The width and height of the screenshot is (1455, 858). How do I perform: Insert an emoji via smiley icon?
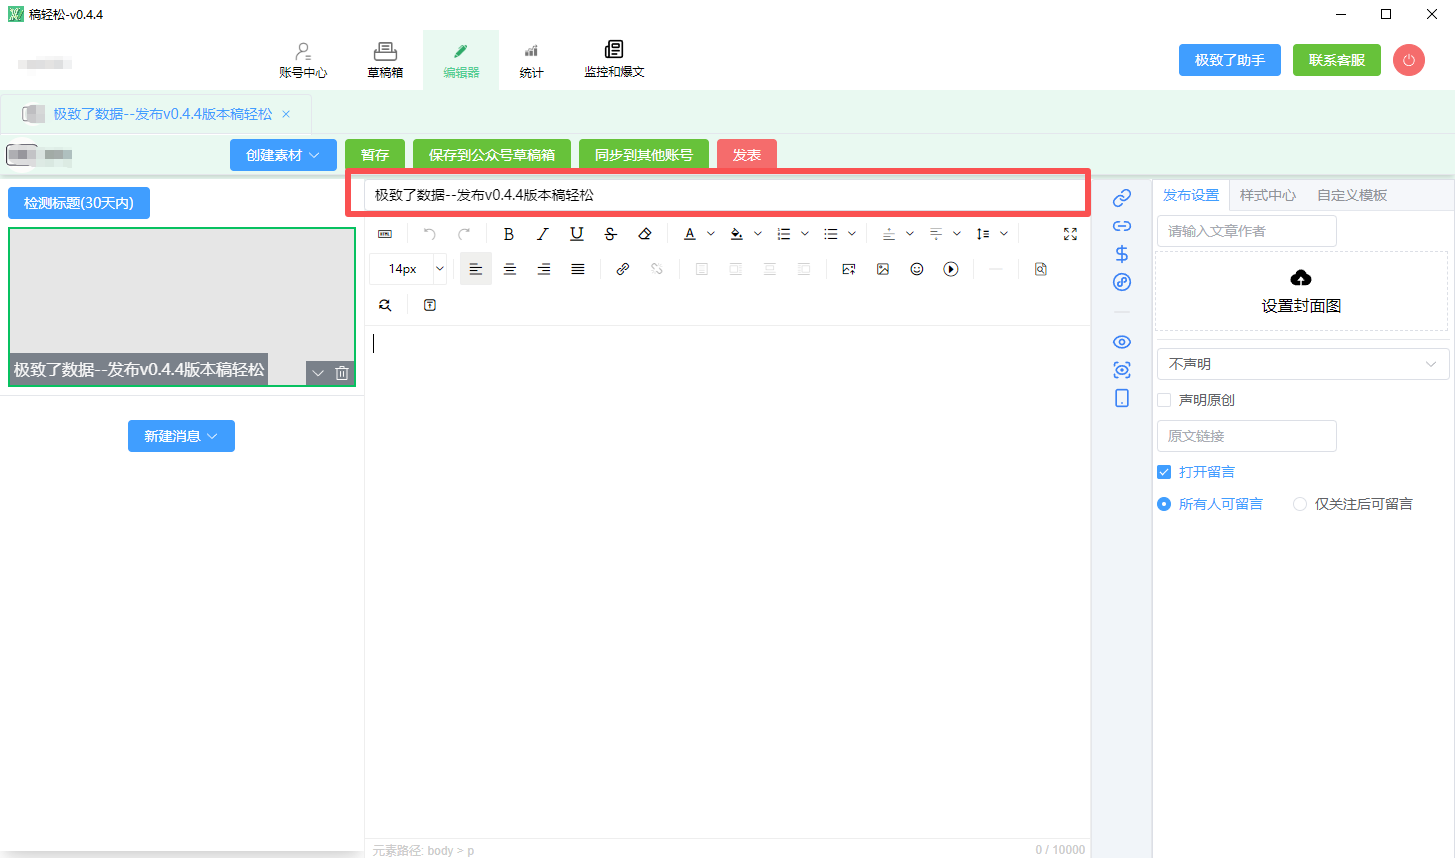[x=917, y=269]
